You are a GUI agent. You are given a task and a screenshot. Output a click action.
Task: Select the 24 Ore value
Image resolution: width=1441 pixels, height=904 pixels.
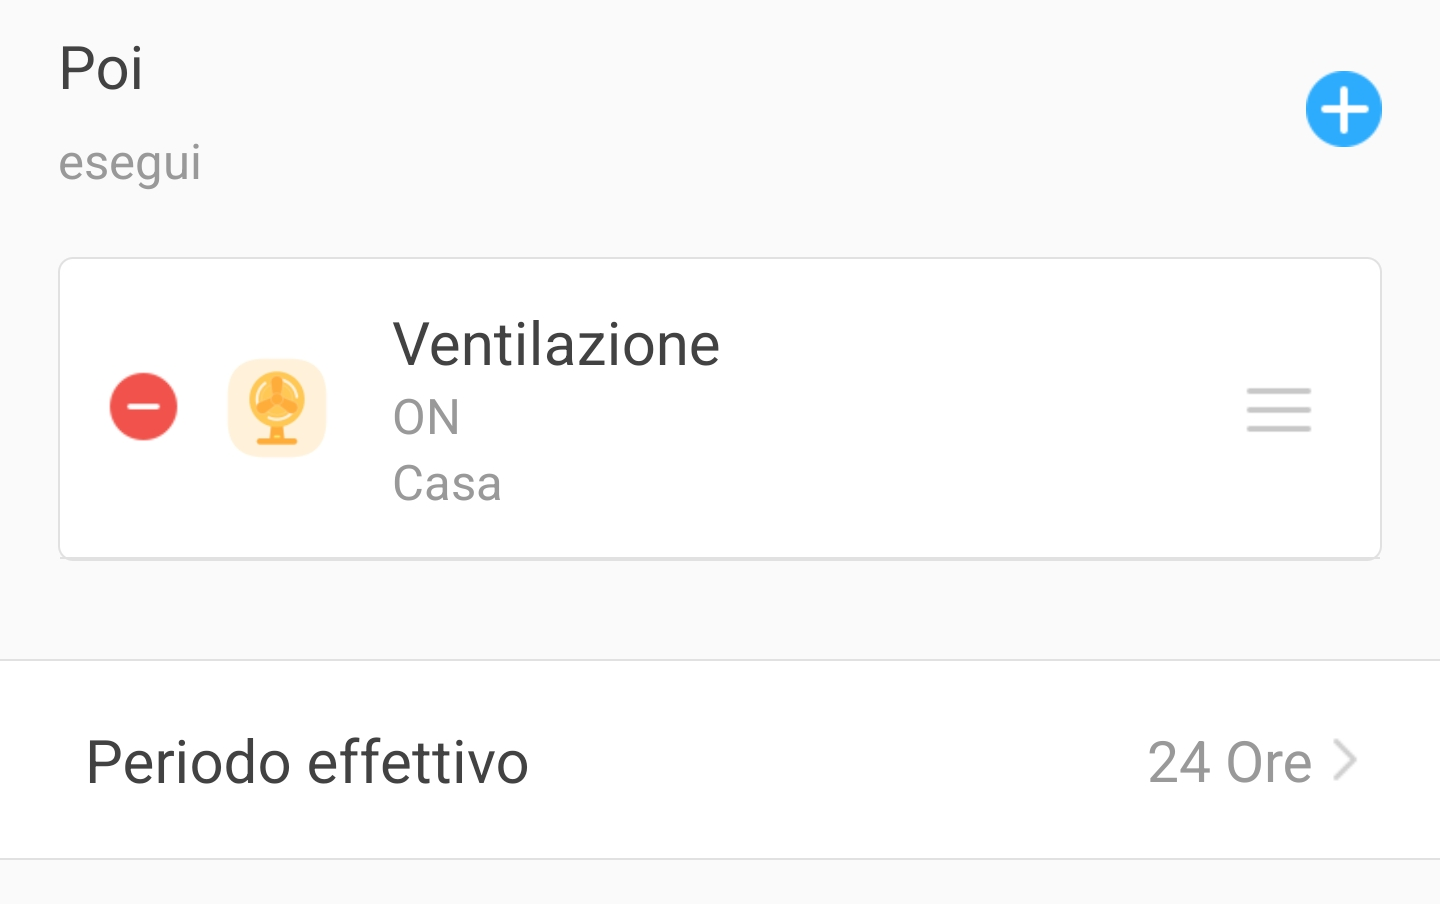pos(1229,762)
